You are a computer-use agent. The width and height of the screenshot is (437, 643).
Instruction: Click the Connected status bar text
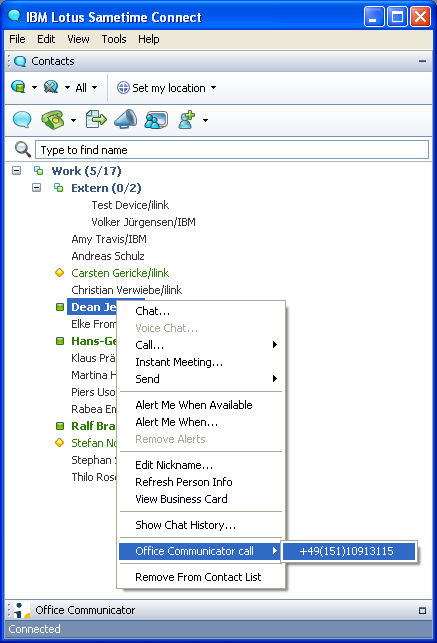pos(34,629)
